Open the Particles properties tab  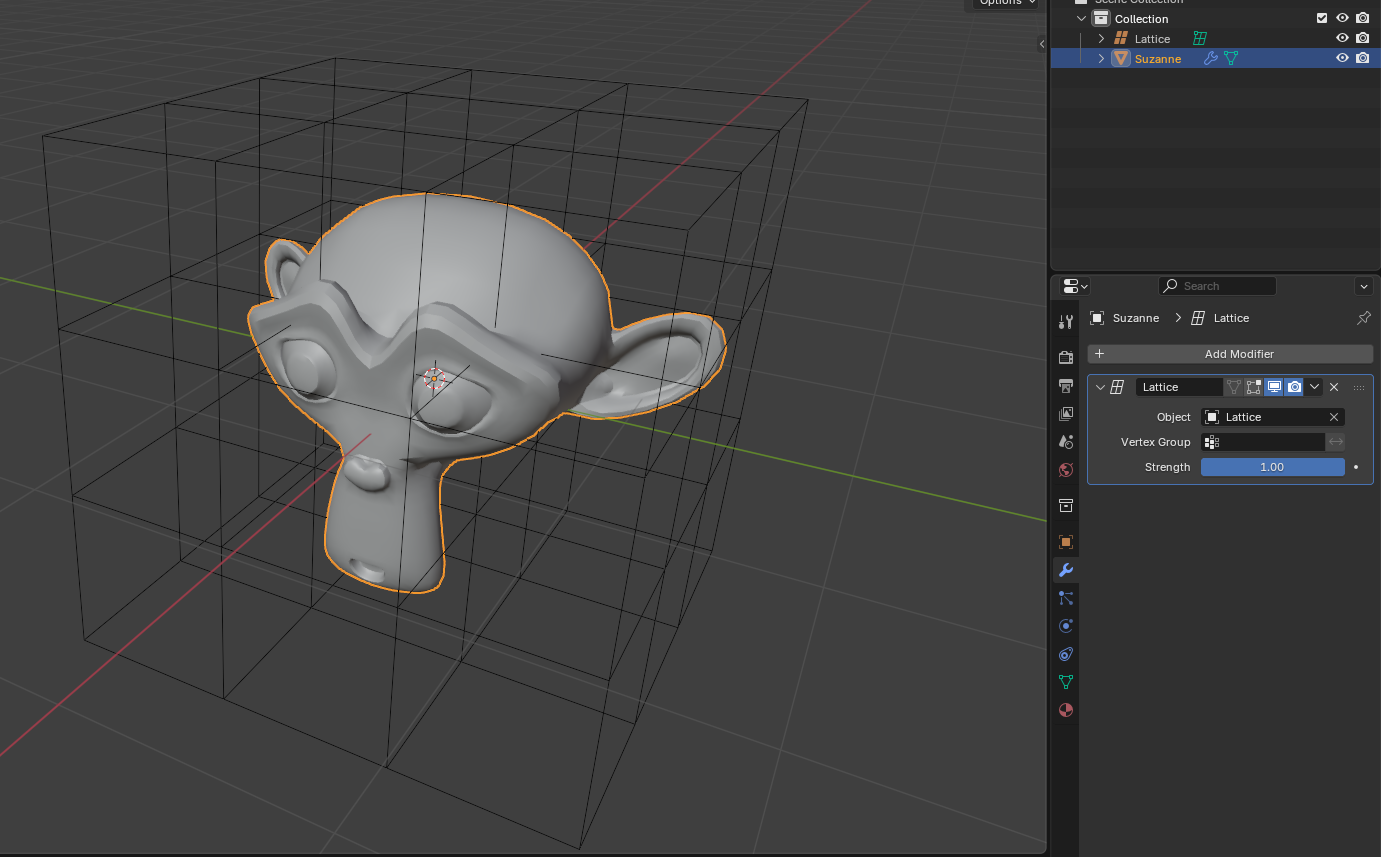[x=1066, y=598]
